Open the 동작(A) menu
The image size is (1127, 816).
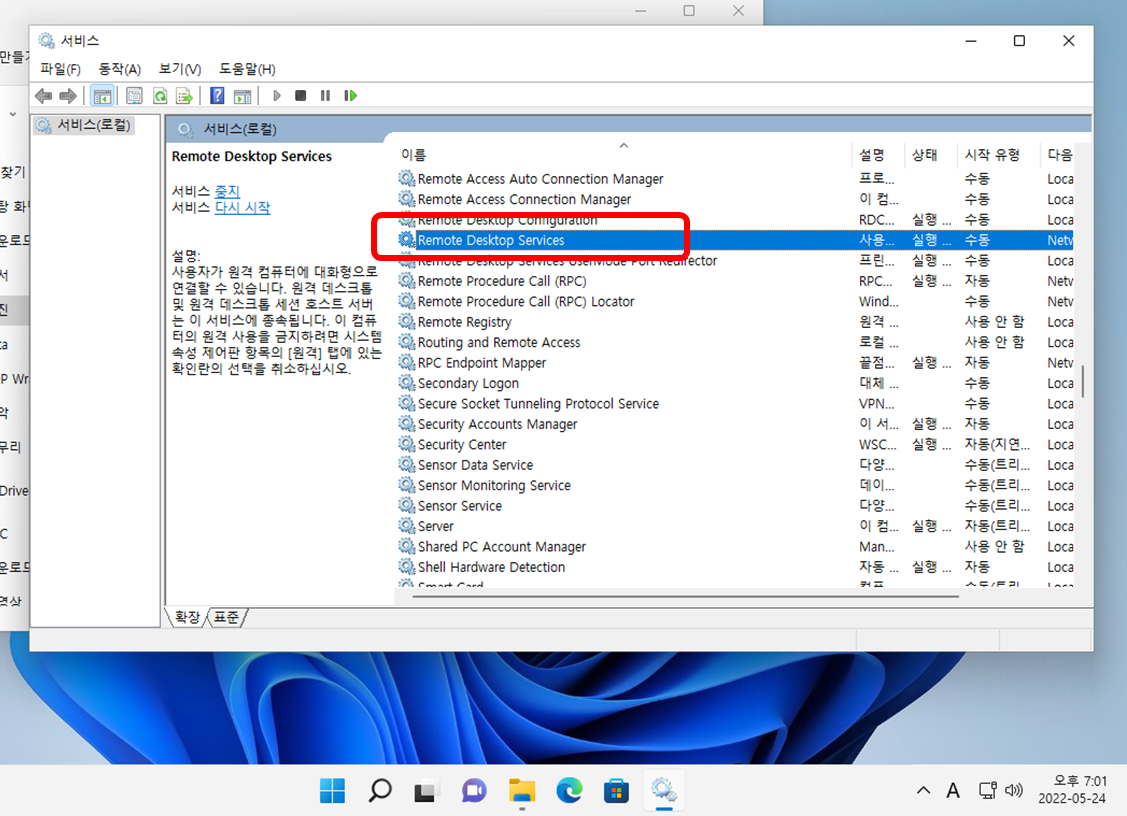[119, 69]
